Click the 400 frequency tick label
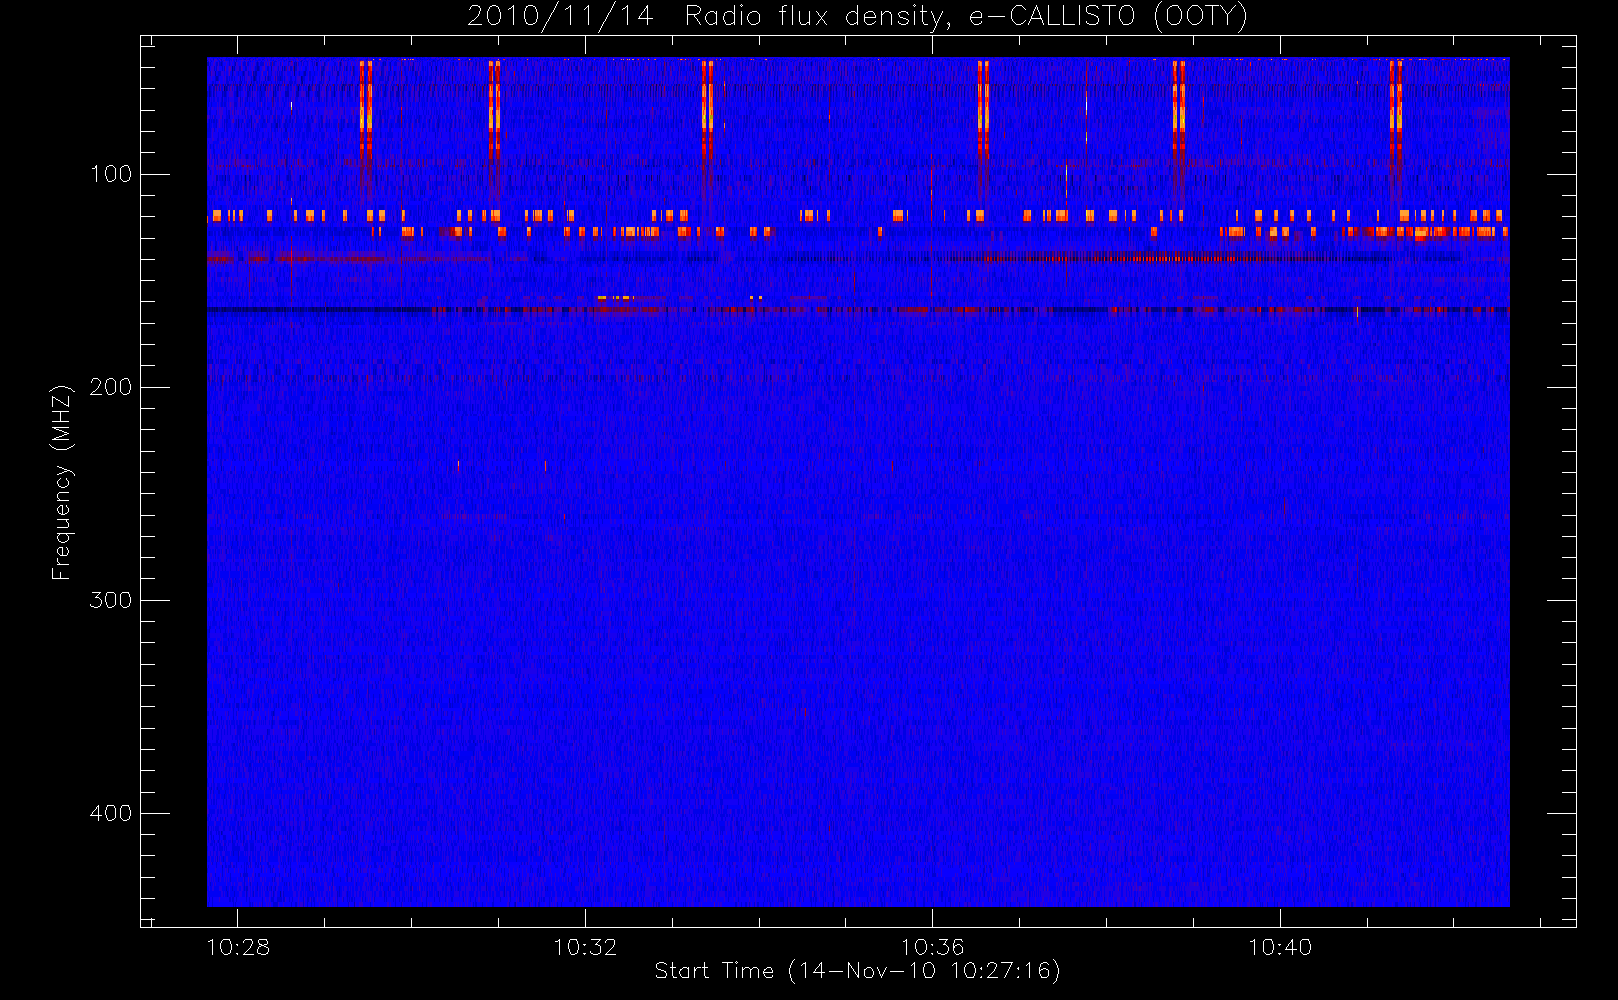Screen dimensions: 1618x1000 pyautogui.click(x=110, y=814)
